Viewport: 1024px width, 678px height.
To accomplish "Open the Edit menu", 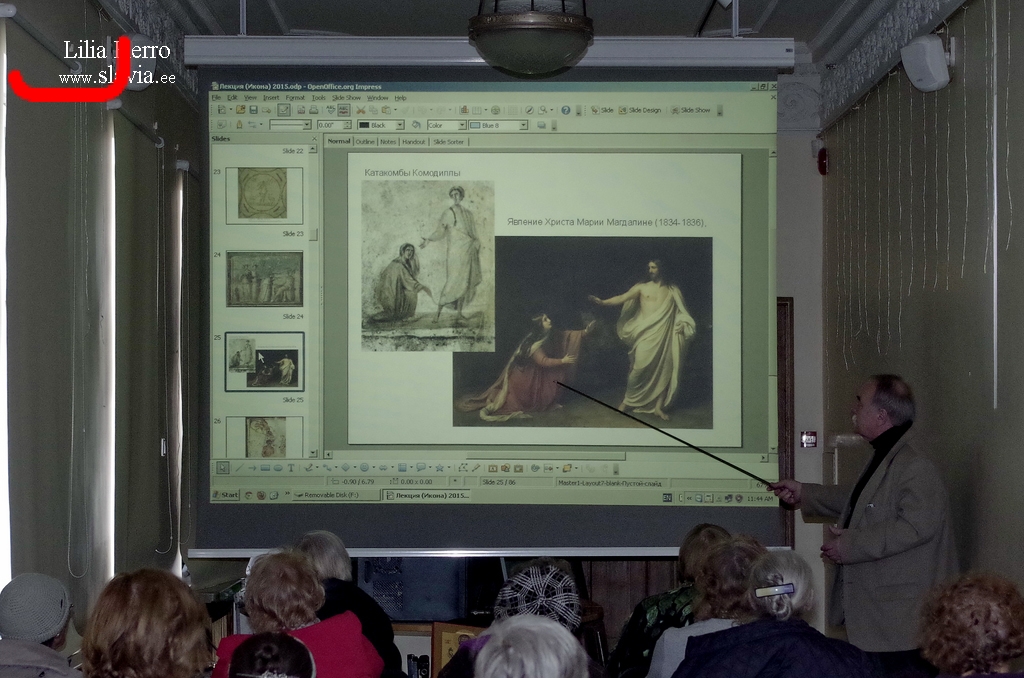I will tap(232, 98).
